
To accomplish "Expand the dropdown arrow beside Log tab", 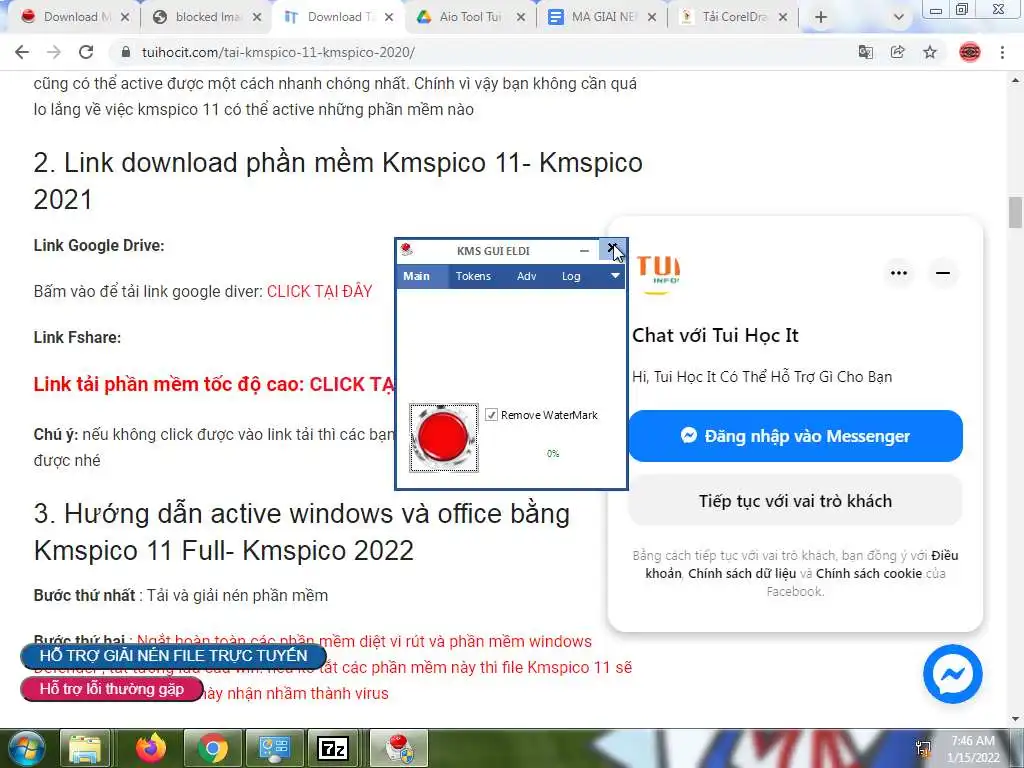I will point(615,276).
